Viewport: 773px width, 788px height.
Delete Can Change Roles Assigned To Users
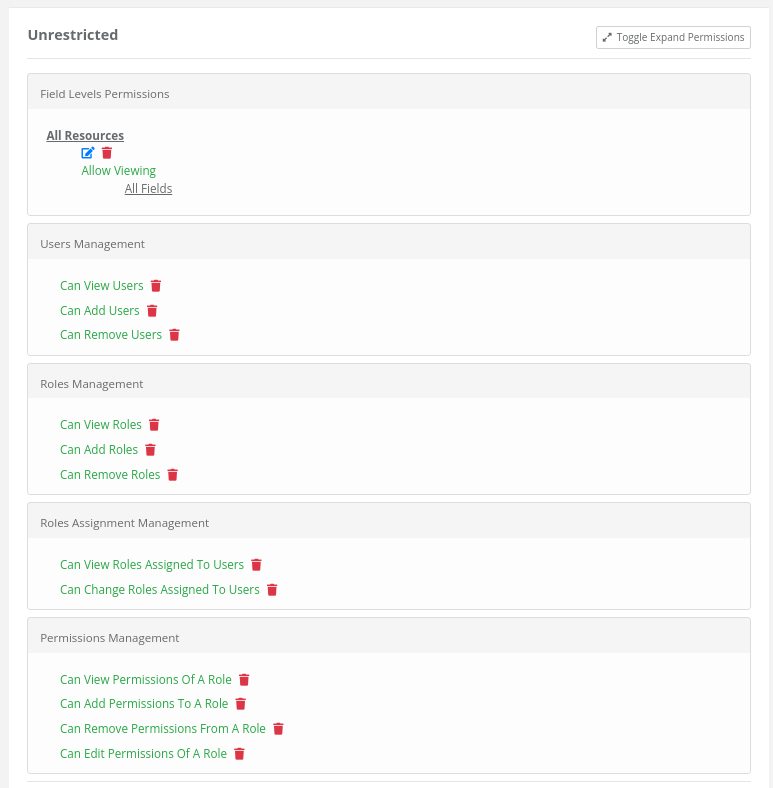pyautogui.click(x=272, y=590)
